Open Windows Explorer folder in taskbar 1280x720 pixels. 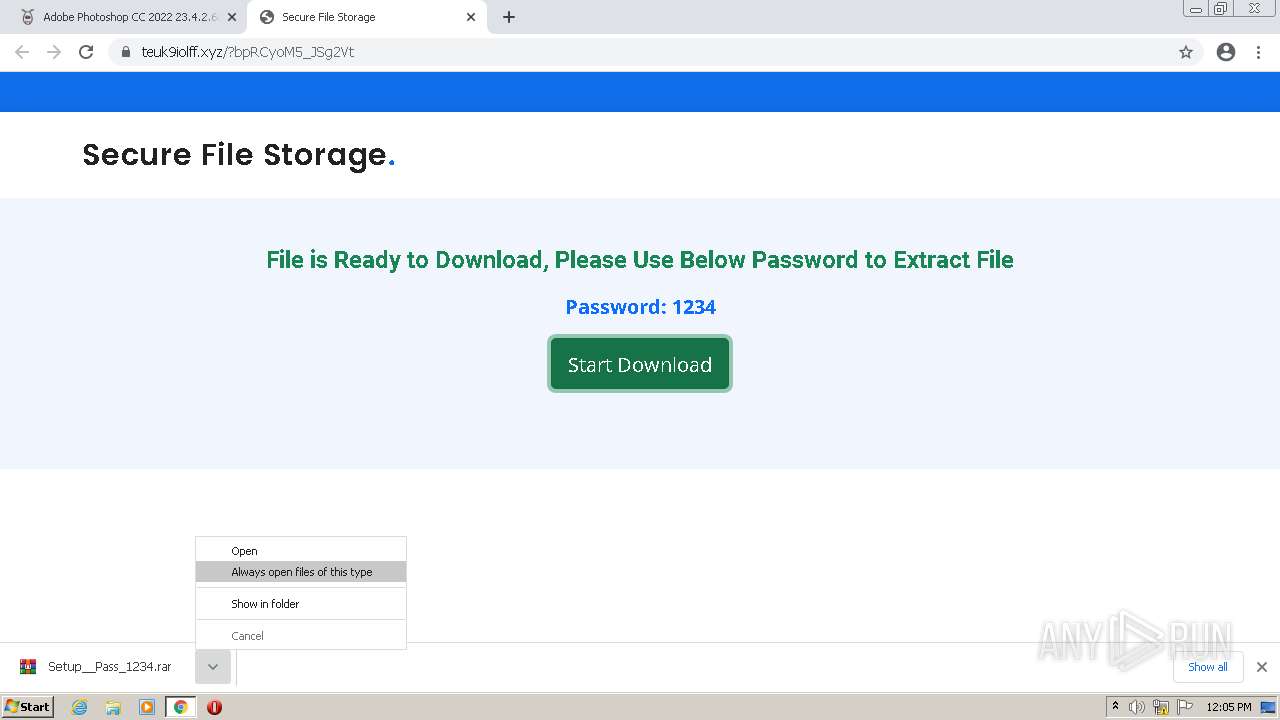point(113,707)
